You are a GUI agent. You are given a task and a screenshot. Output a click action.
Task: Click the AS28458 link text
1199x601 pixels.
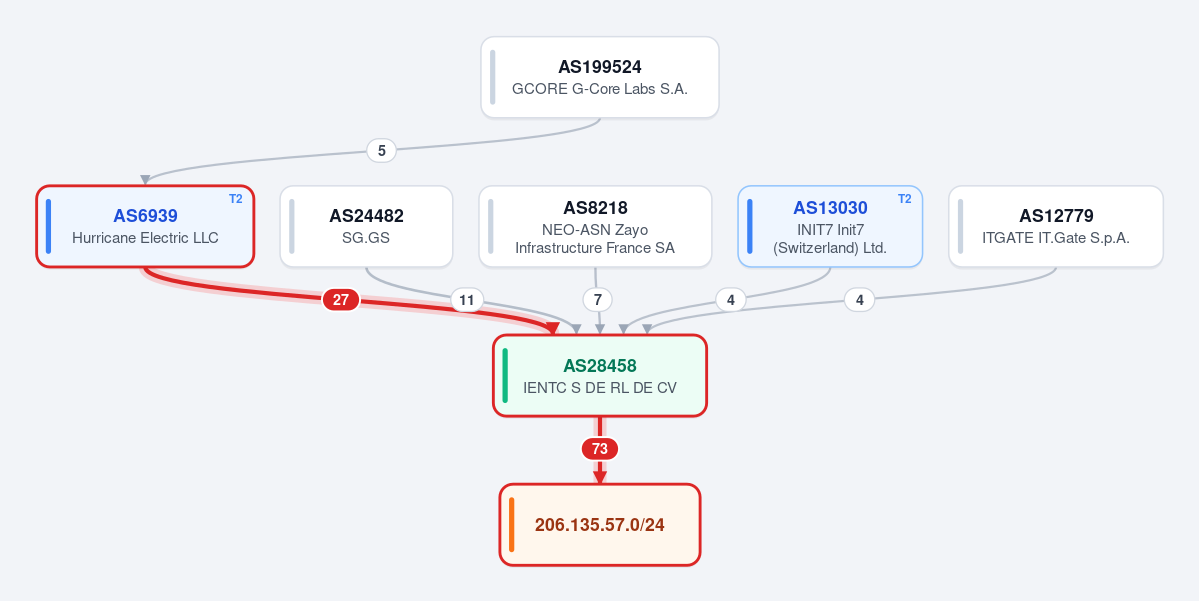coord(600,366)
